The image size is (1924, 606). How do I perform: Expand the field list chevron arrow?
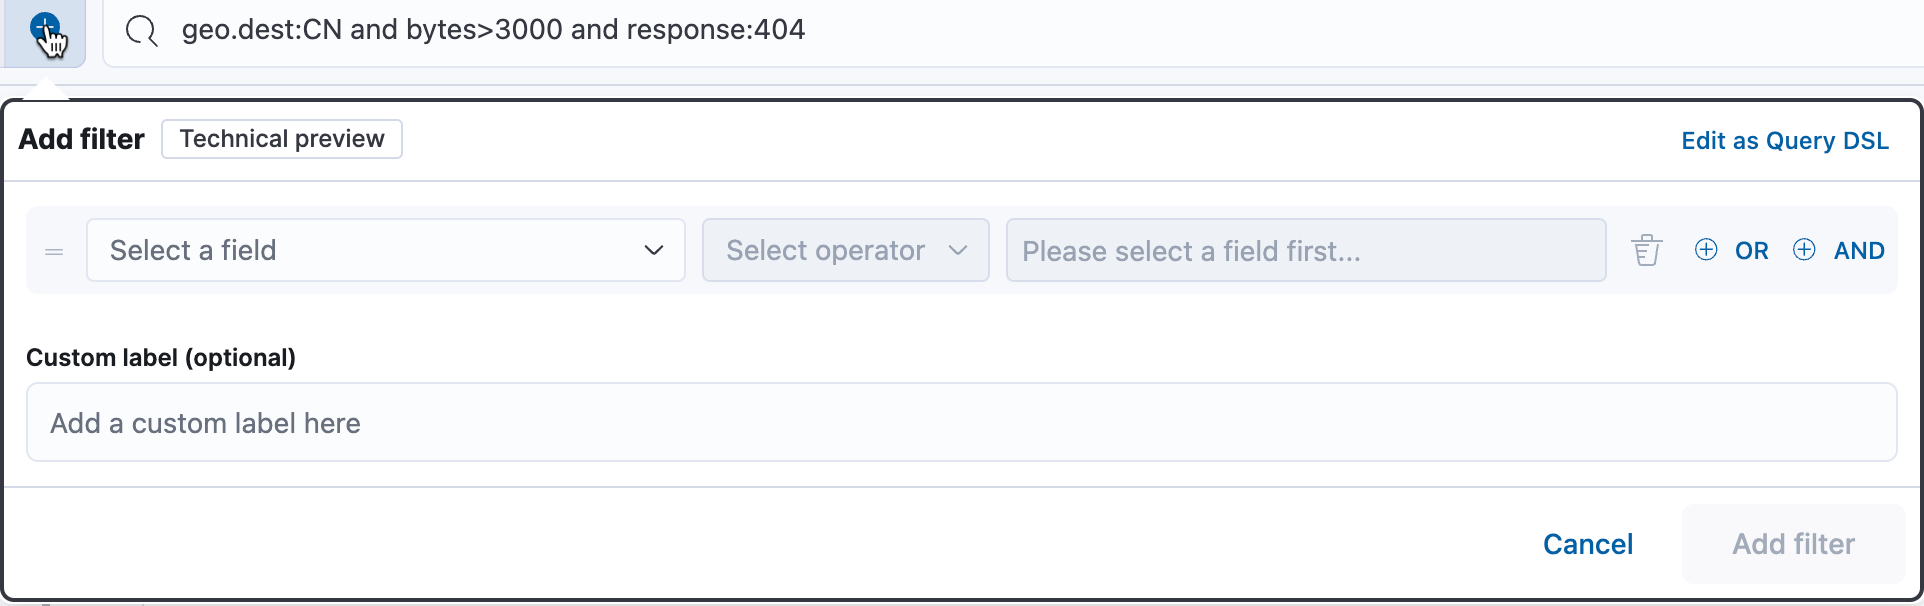coord(654,250)
